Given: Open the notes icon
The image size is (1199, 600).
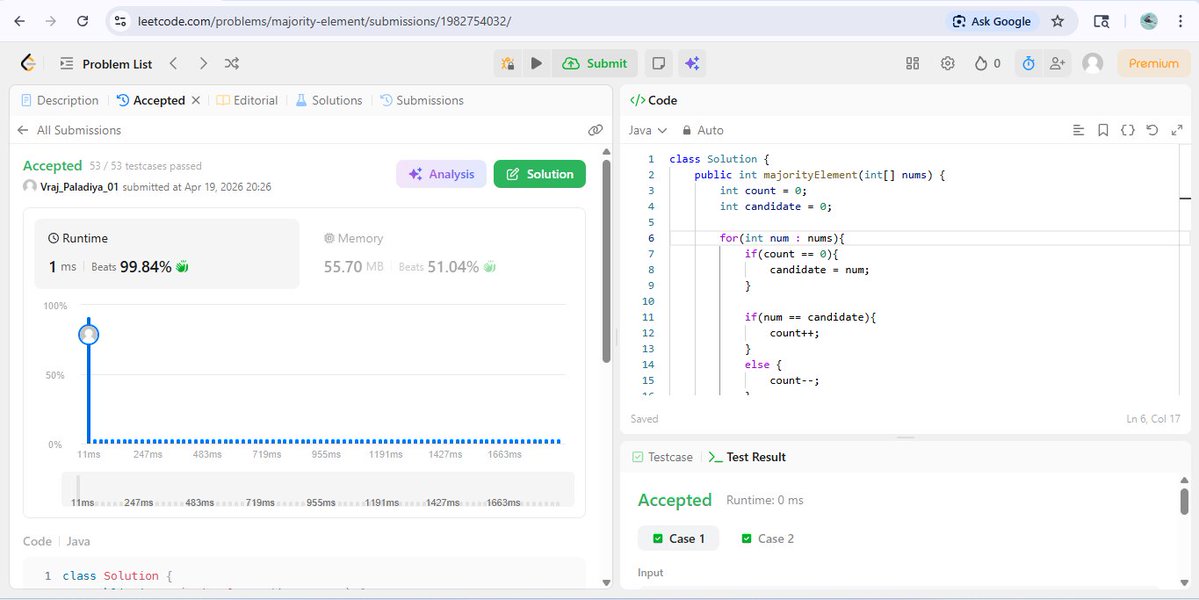Looking at the screenshot, I should pyautogui.click(x=658, y=63).
